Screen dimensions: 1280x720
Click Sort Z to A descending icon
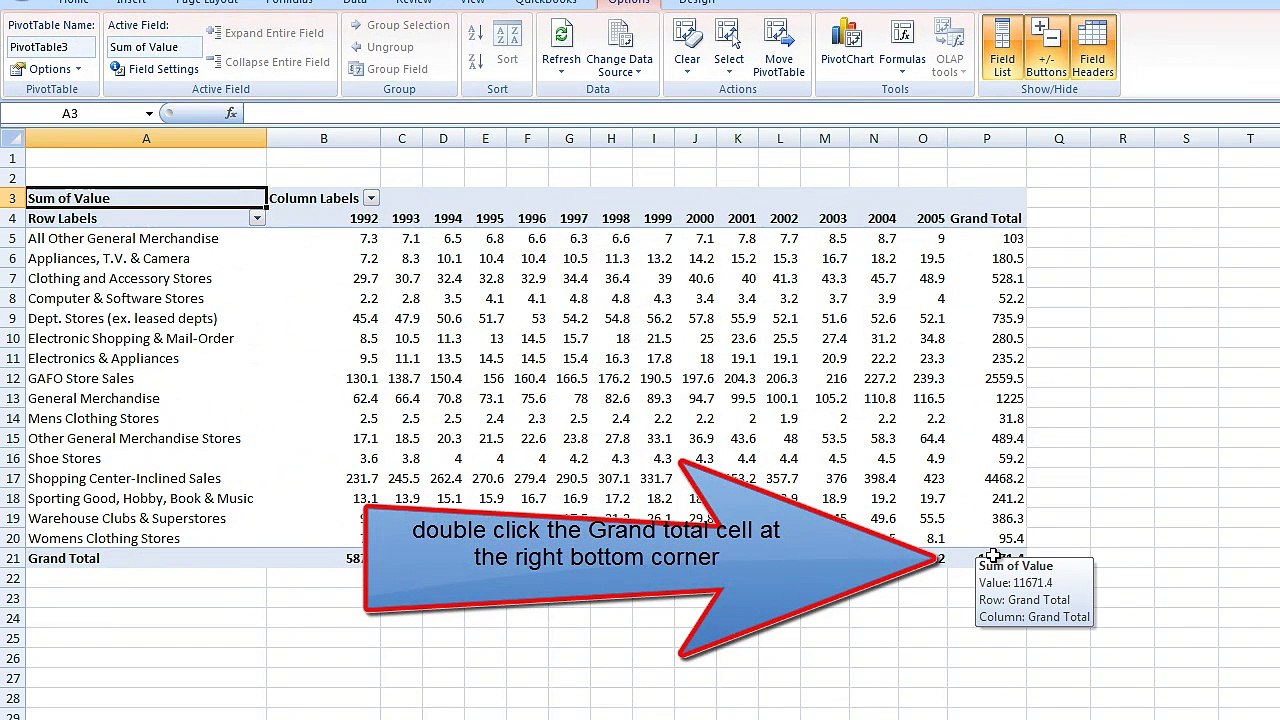476,62
